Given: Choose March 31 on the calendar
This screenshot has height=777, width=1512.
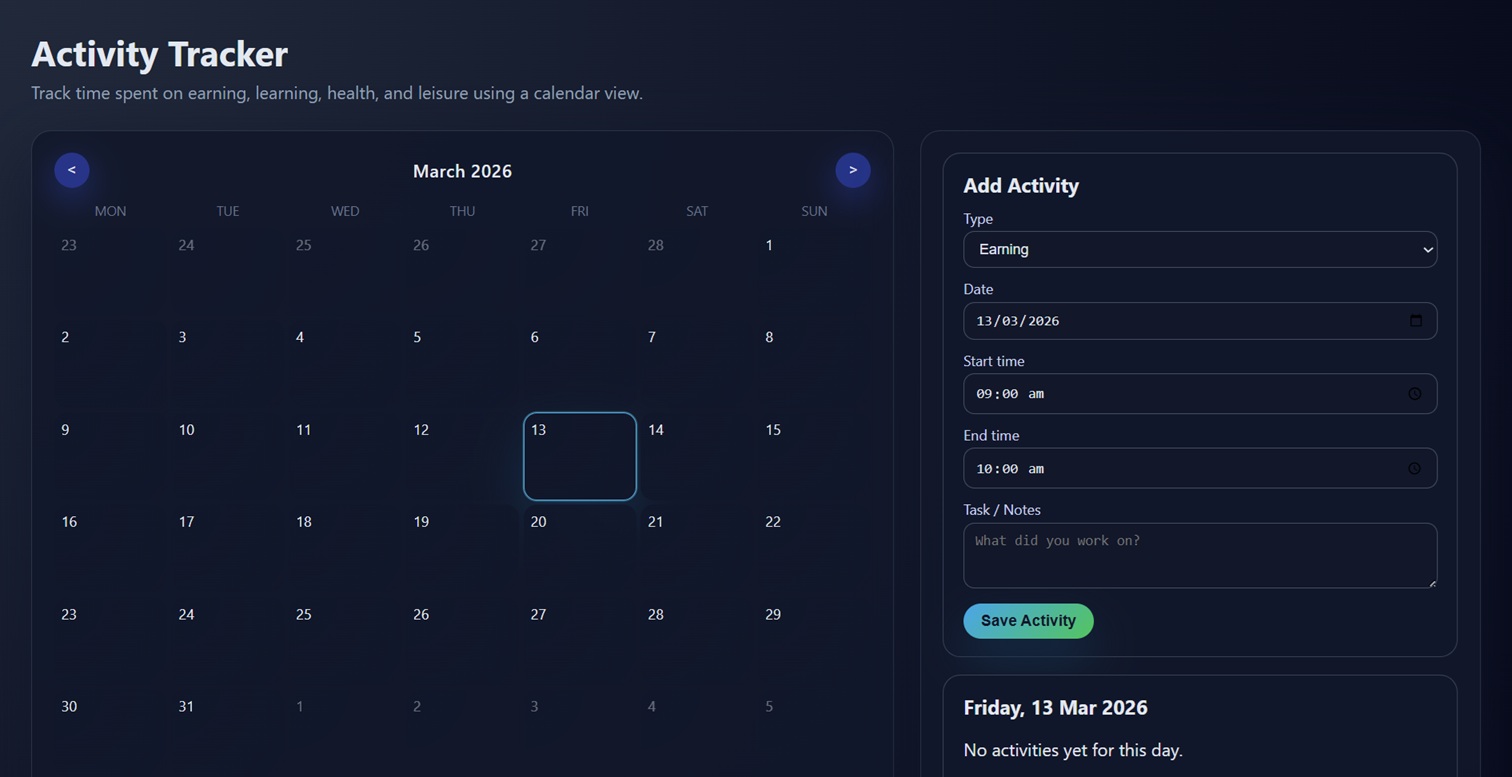Looking at the screenshot, I should coord(227,732).
